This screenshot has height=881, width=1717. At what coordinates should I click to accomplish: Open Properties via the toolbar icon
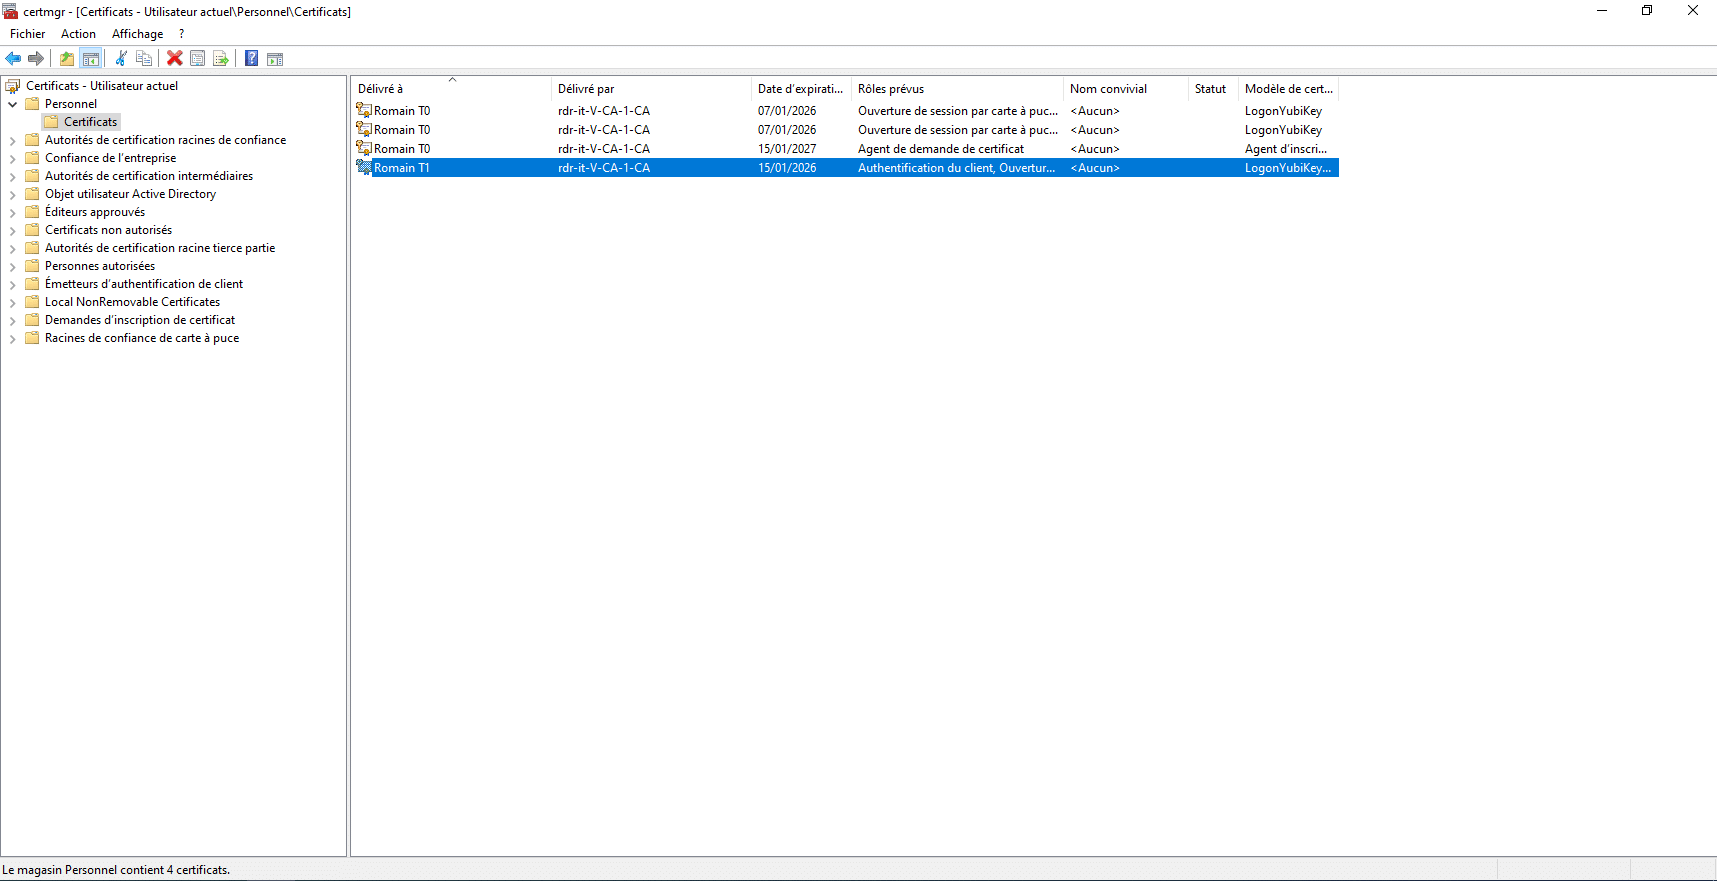click(198, 59)
